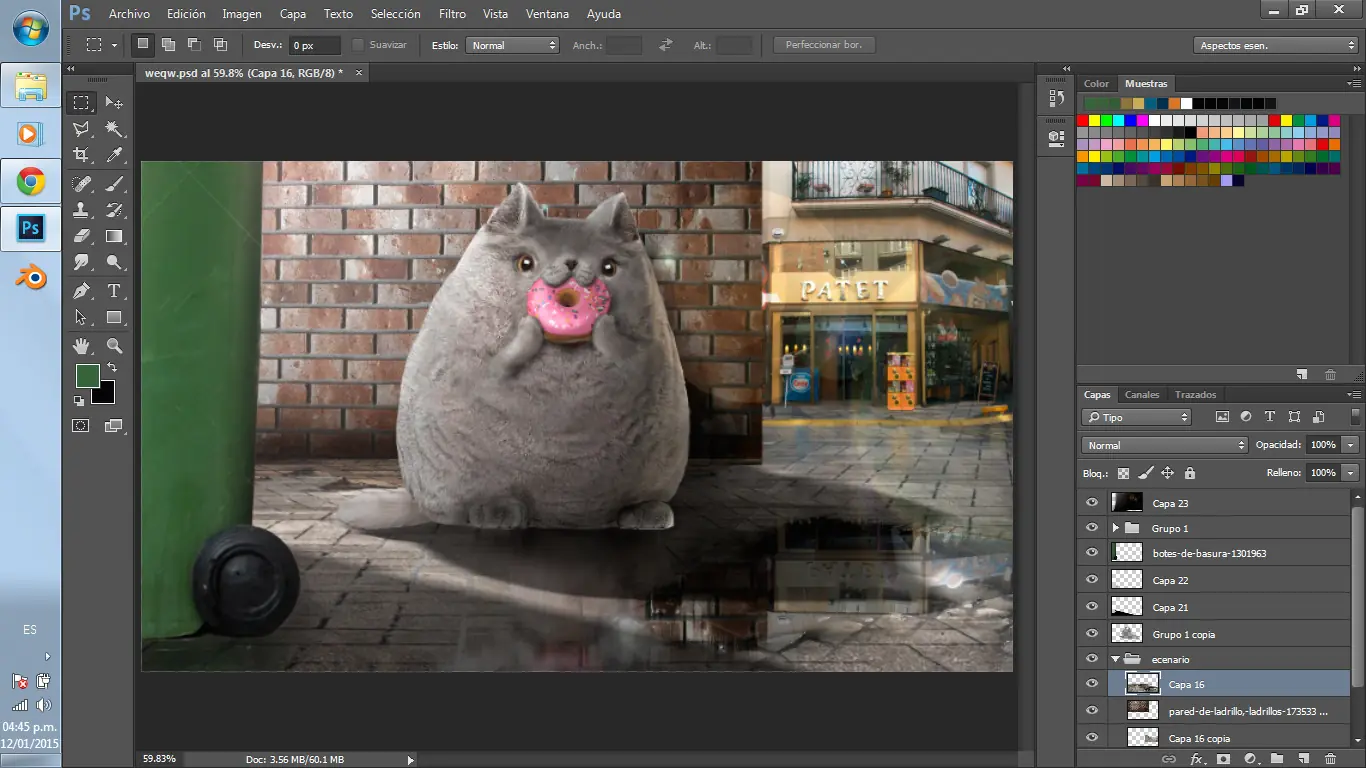Open the tool preset picker arrow

point(114,45)
